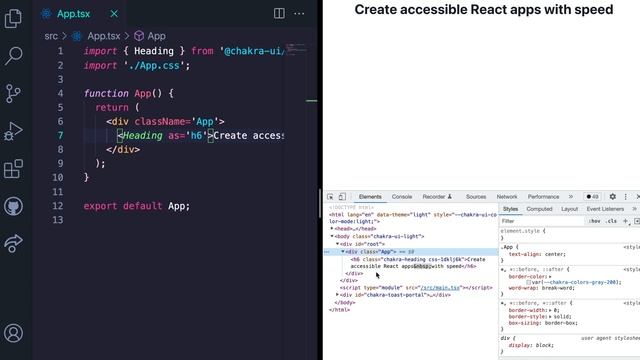Split the editor right
640x360 pixels.
click(279, 13)
